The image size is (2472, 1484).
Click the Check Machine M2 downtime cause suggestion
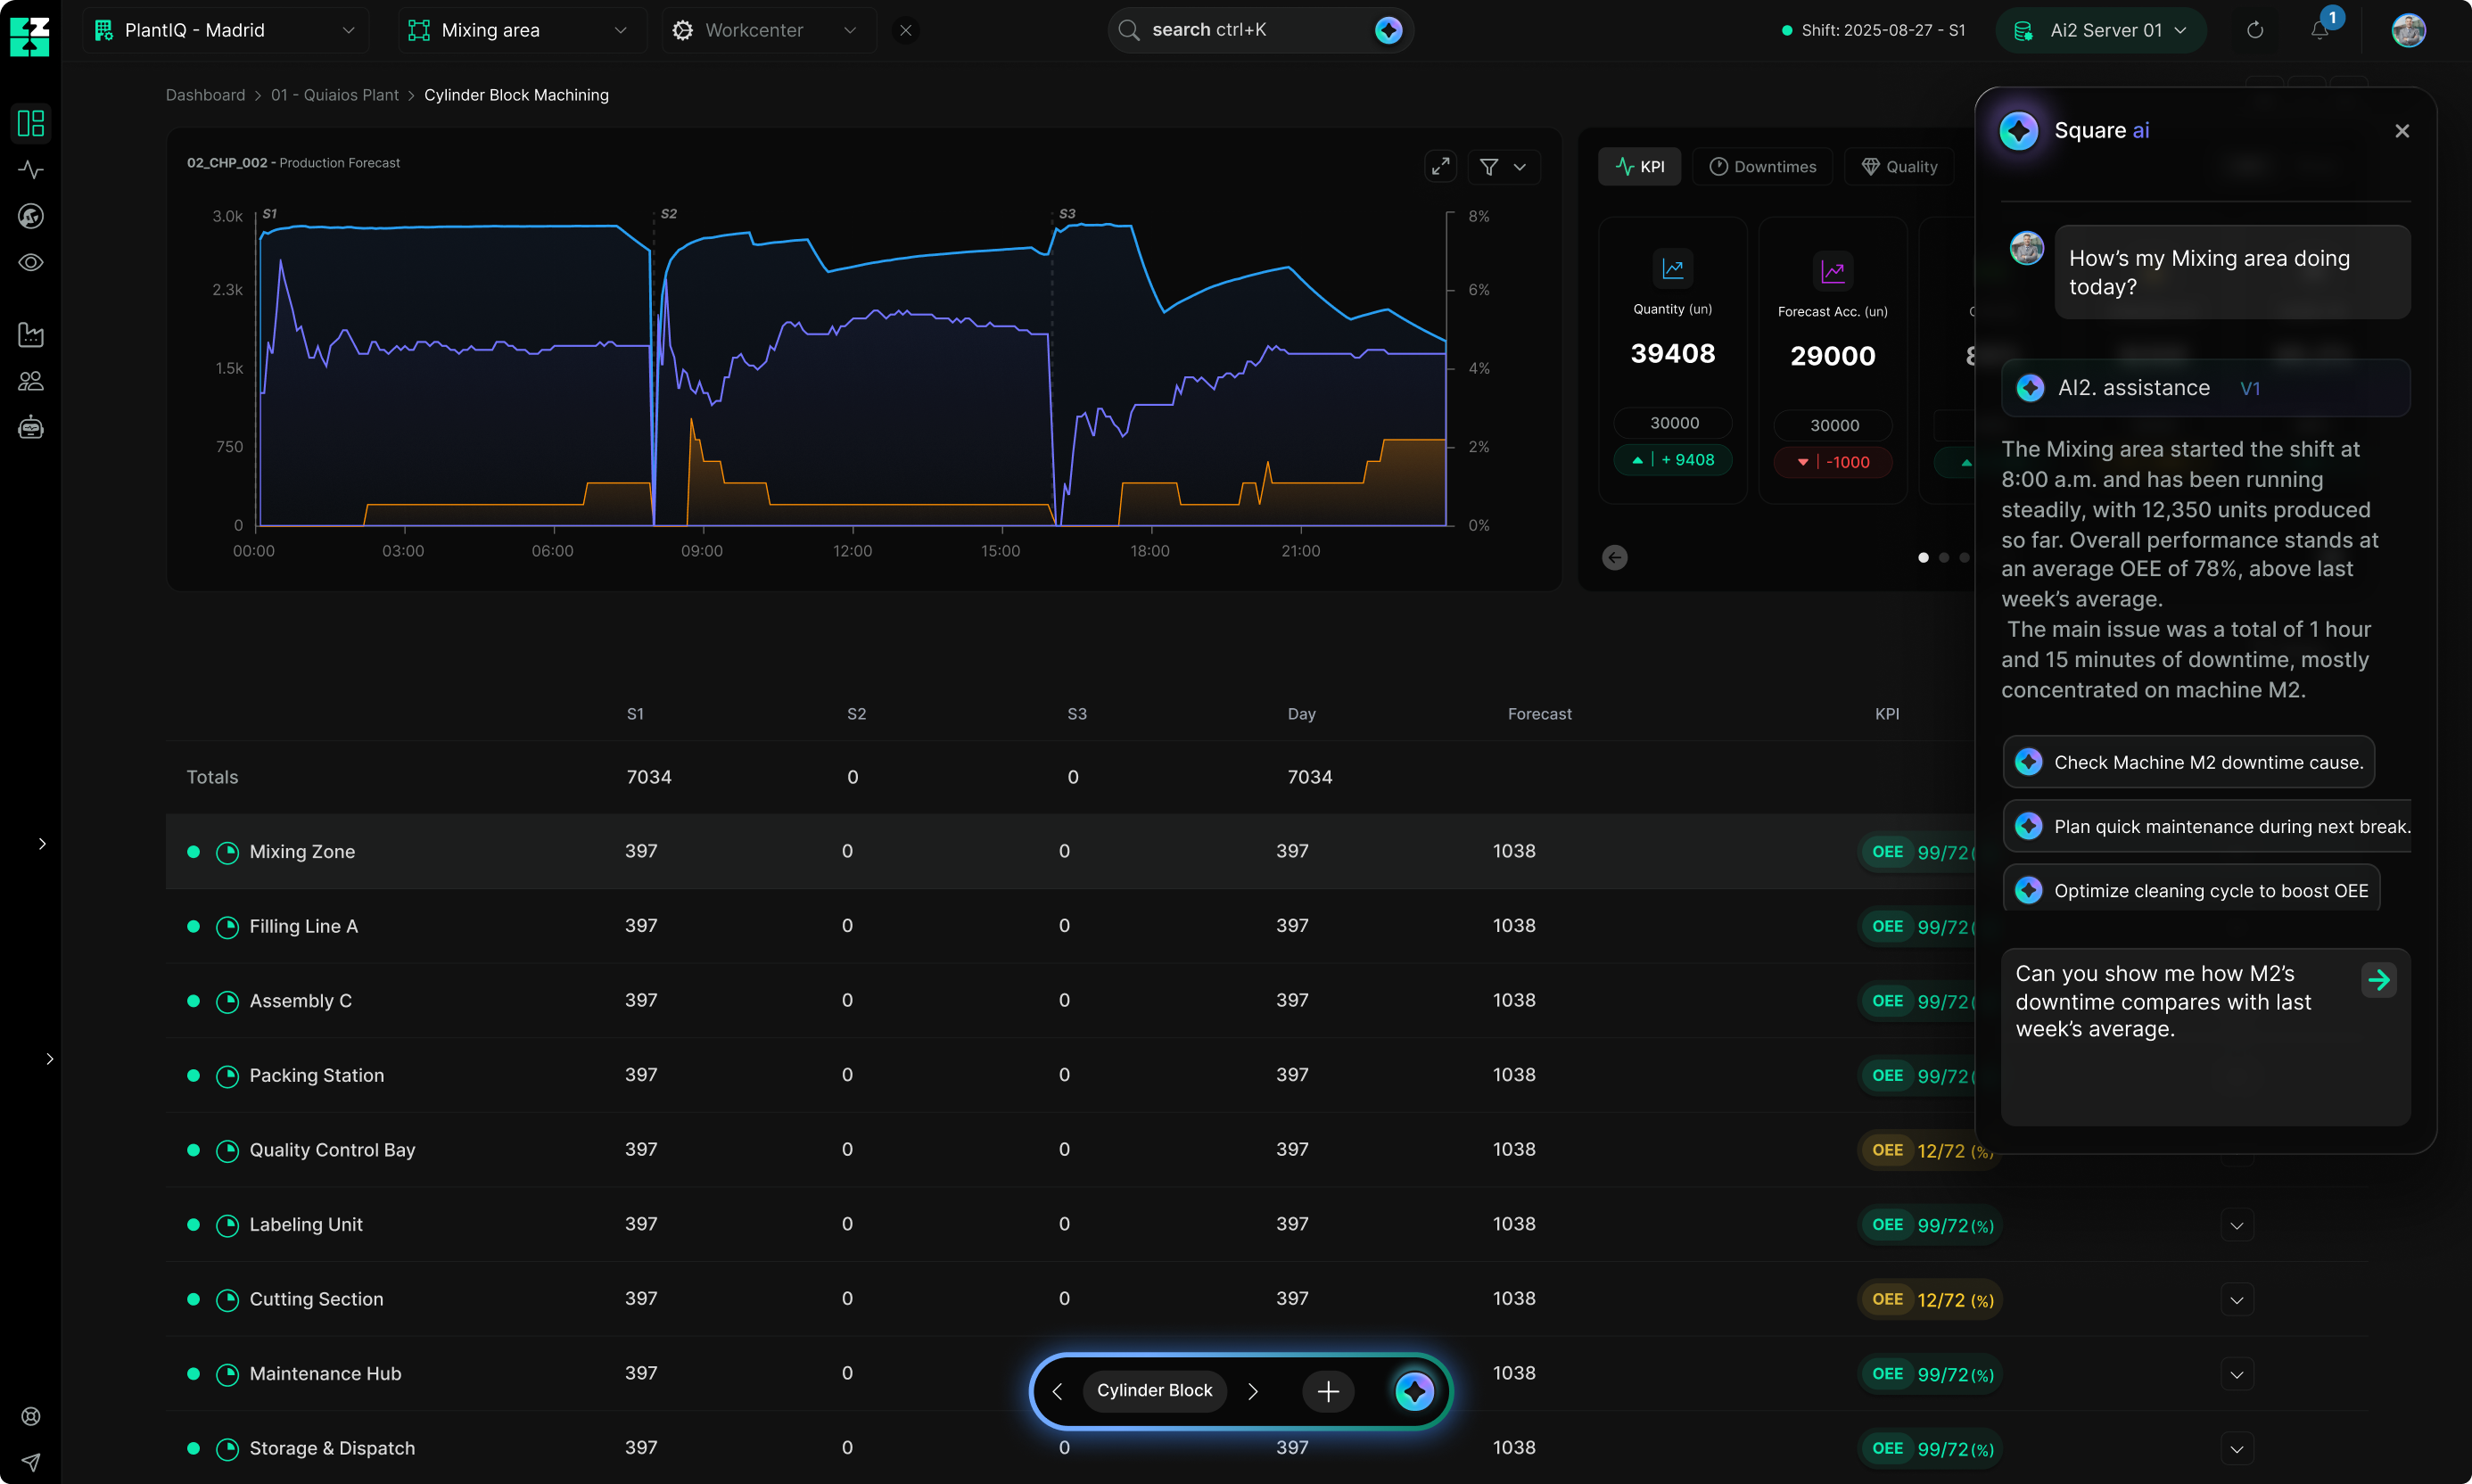[2188, 761]
